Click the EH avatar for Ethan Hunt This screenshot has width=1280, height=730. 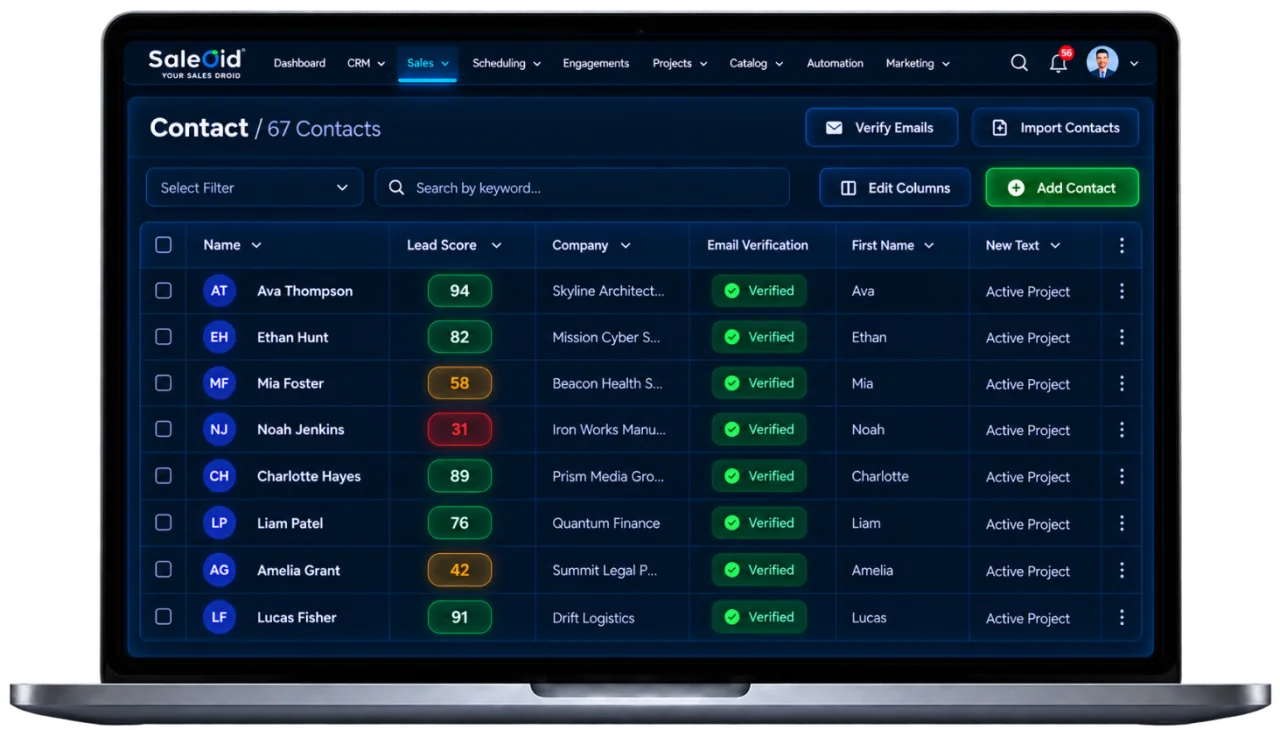tap(219, 337)
